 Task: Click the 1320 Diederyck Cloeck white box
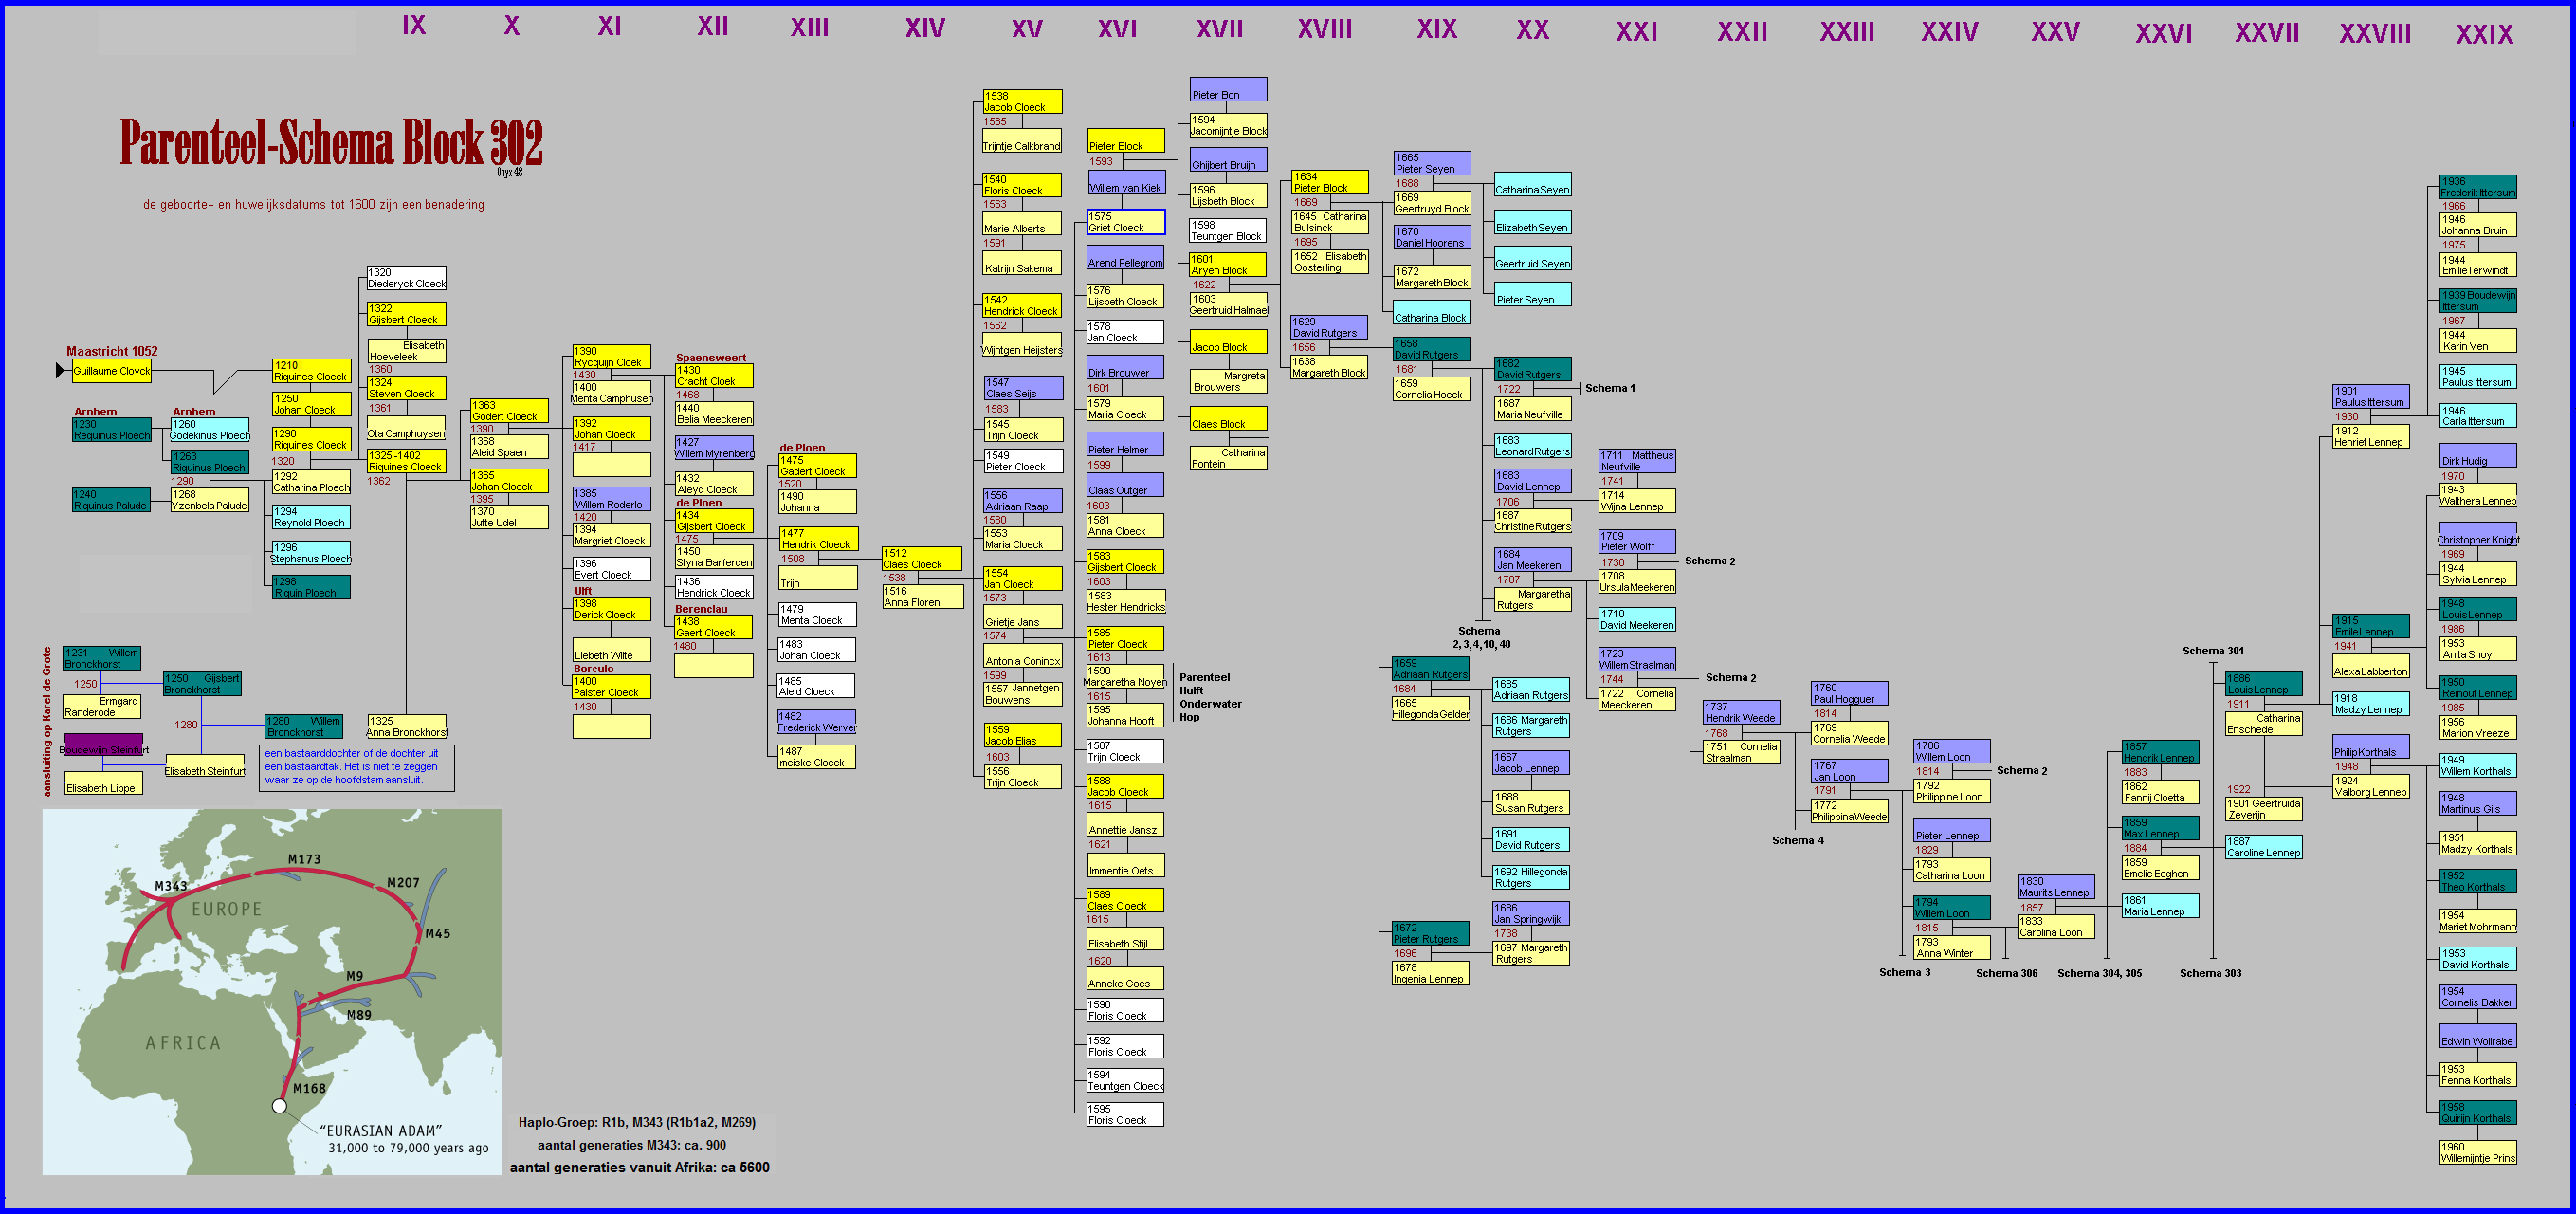click(x=406, y=278)
